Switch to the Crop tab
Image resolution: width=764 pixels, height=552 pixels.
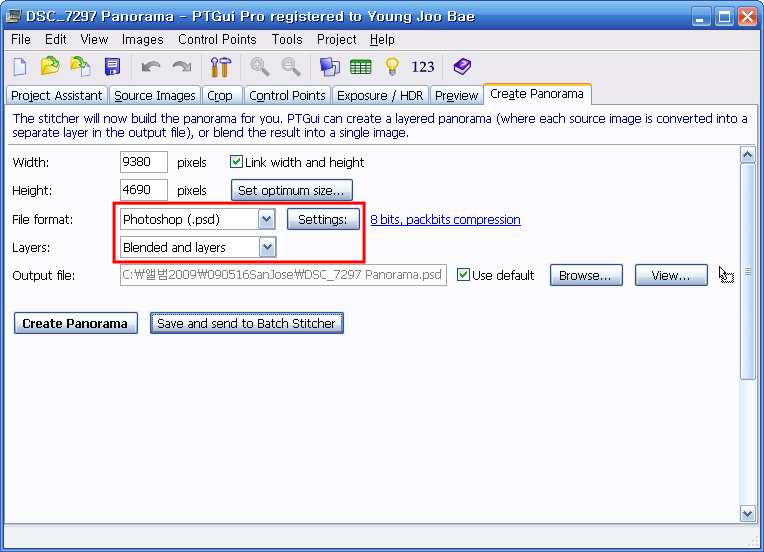pyautogui.click(x=220, y=95)
